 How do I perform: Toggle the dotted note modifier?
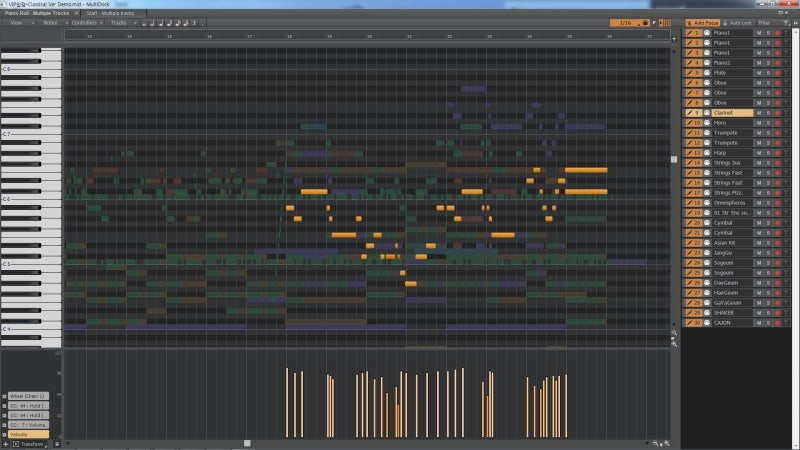[202, 23]
